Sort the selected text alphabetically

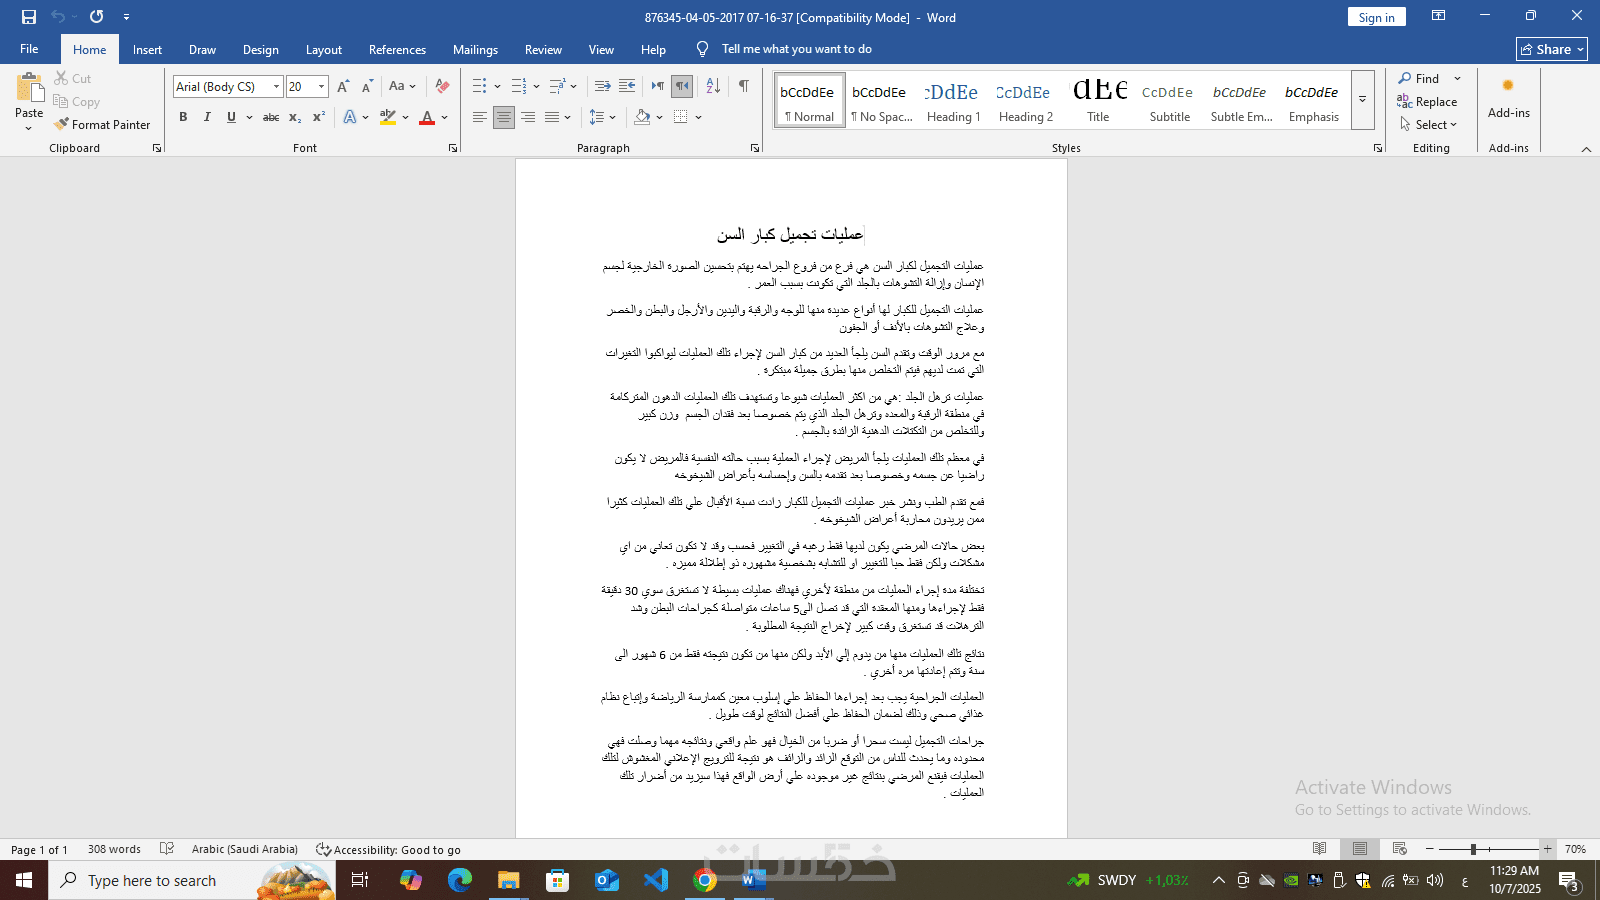713,87
